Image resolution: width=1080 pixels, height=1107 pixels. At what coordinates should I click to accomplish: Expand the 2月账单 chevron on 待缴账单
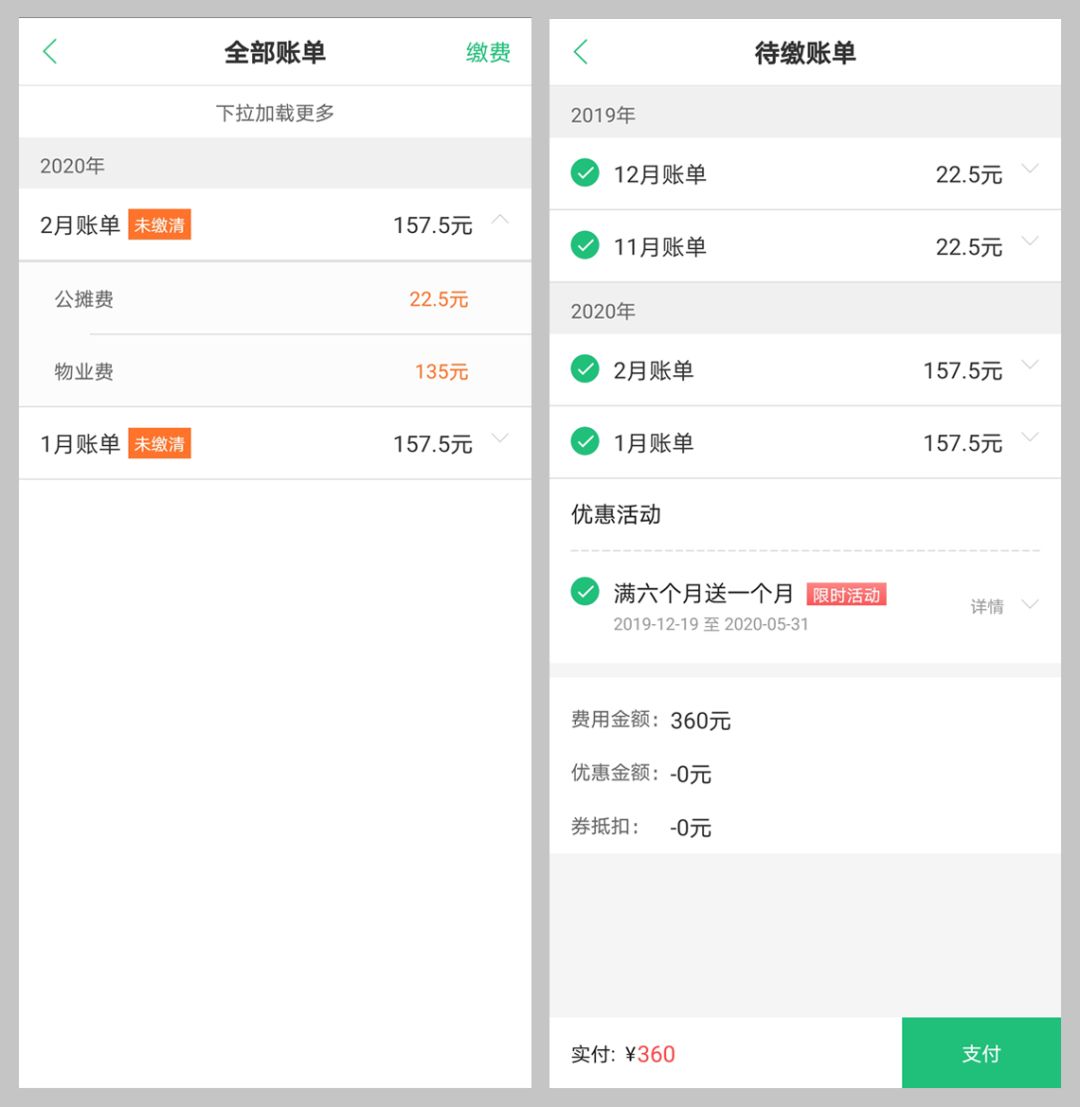1031,366
